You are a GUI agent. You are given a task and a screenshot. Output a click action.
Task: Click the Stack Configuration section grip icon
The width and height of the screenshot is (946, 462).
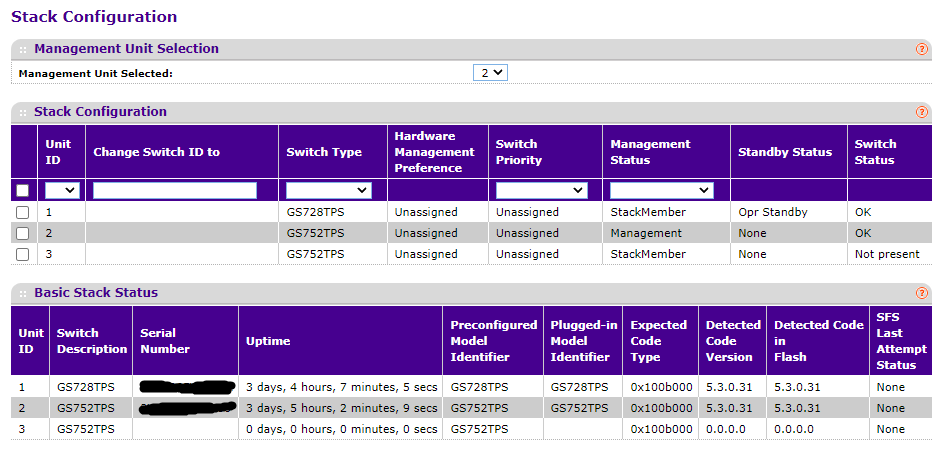click(23, 112)
